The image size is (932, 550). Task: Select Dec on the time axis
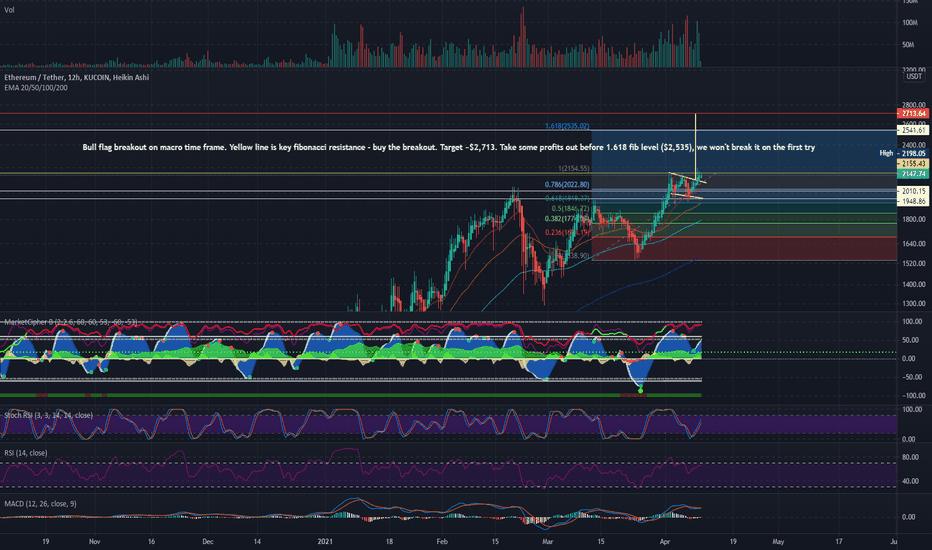(x=207, y=542)
